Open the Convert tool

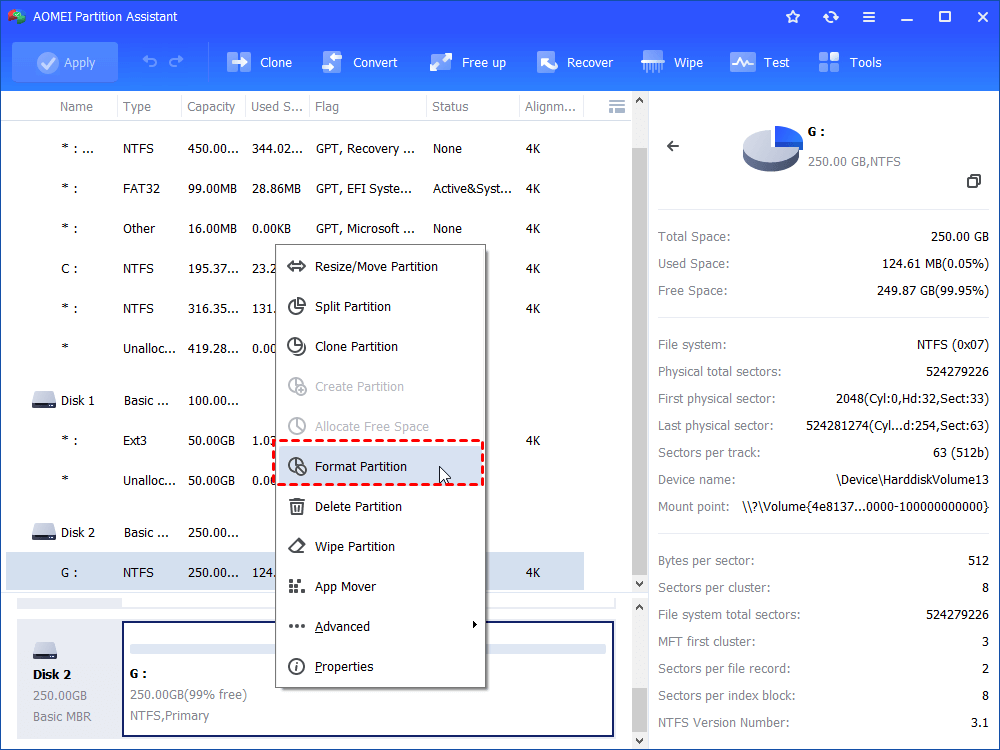[x=360, y=61]
